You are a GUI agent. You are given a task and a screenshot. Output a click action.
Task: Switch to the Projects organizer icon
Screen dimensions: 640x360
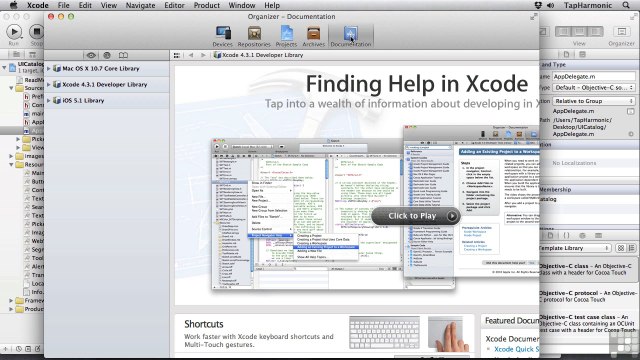click(286, 36)
